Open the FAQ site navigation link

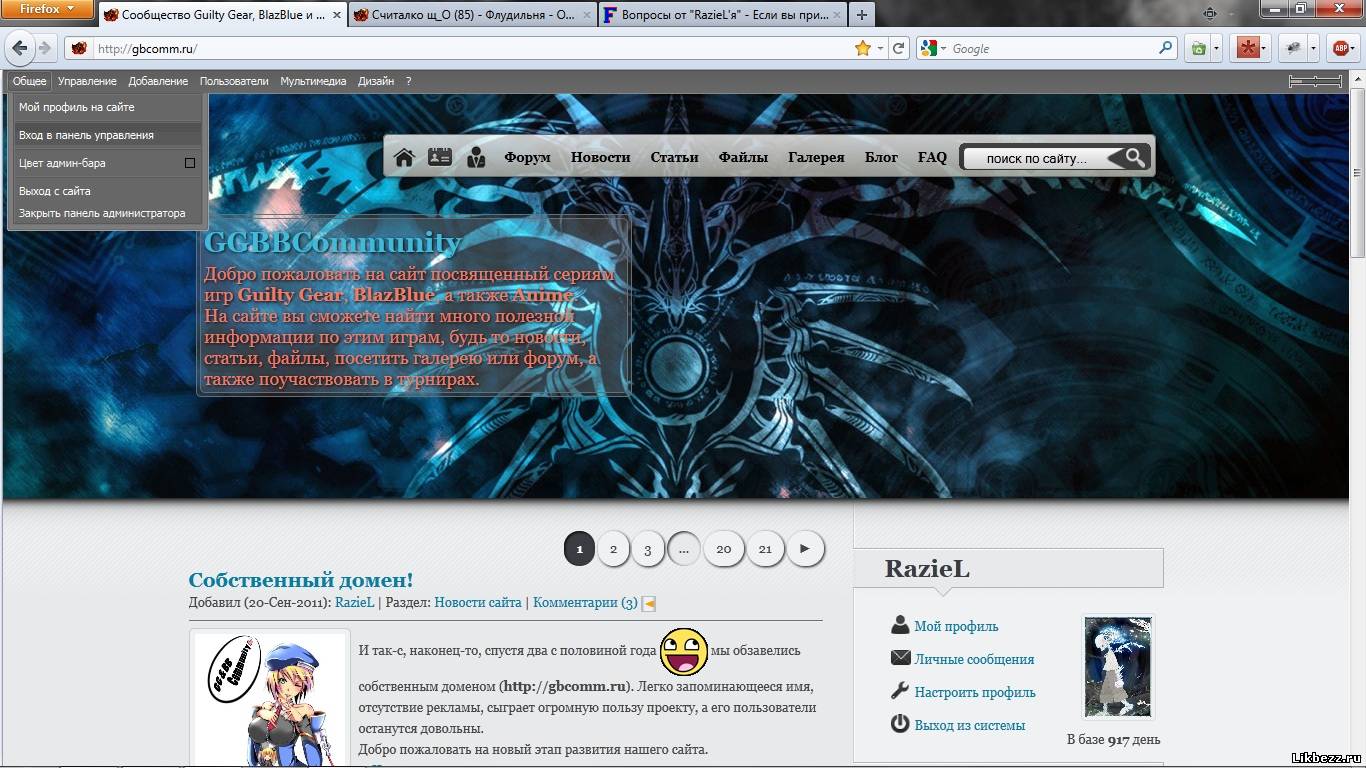click(x=932, y=157)
